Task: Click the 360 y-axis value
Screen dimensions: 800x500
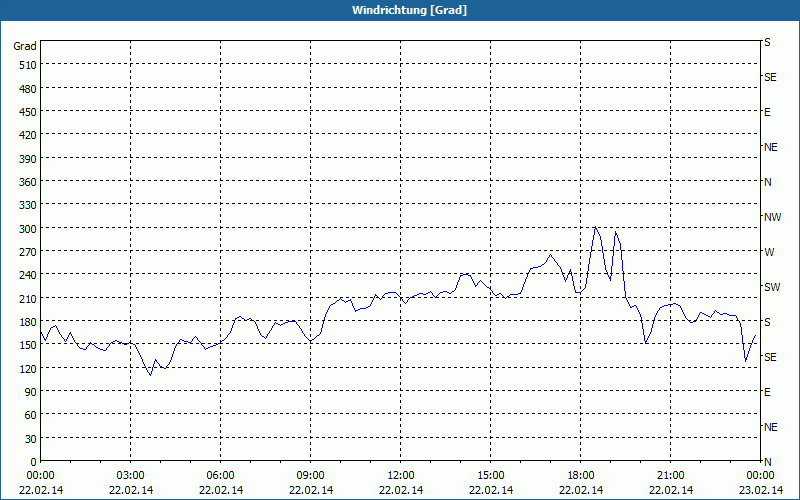Action: (x=29, y=182)
